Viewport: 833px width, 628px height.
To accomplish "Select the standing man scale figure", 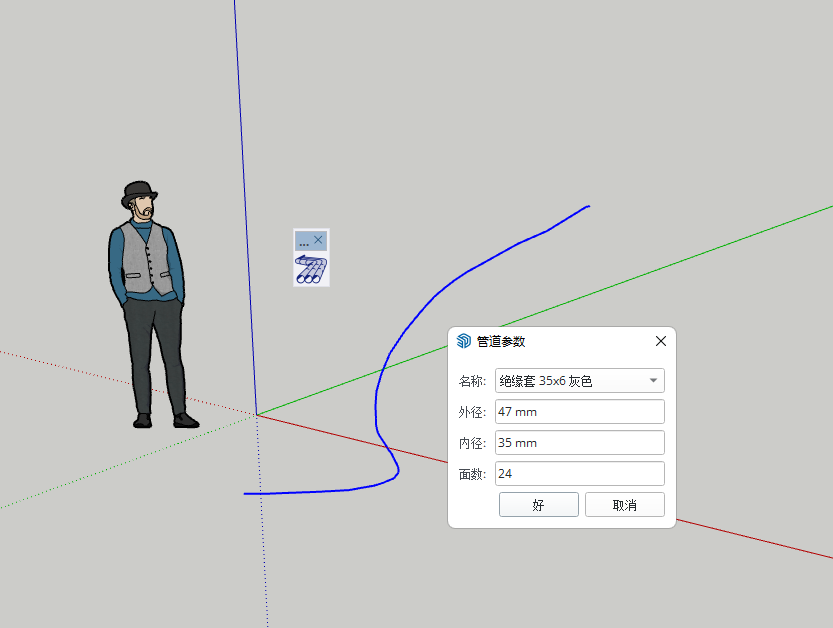I will (x=148, y=300).
